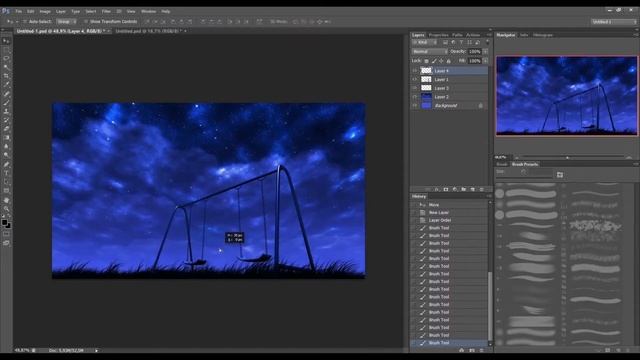Open the Image menu
The image size is (640, 360).
(45, 11)
